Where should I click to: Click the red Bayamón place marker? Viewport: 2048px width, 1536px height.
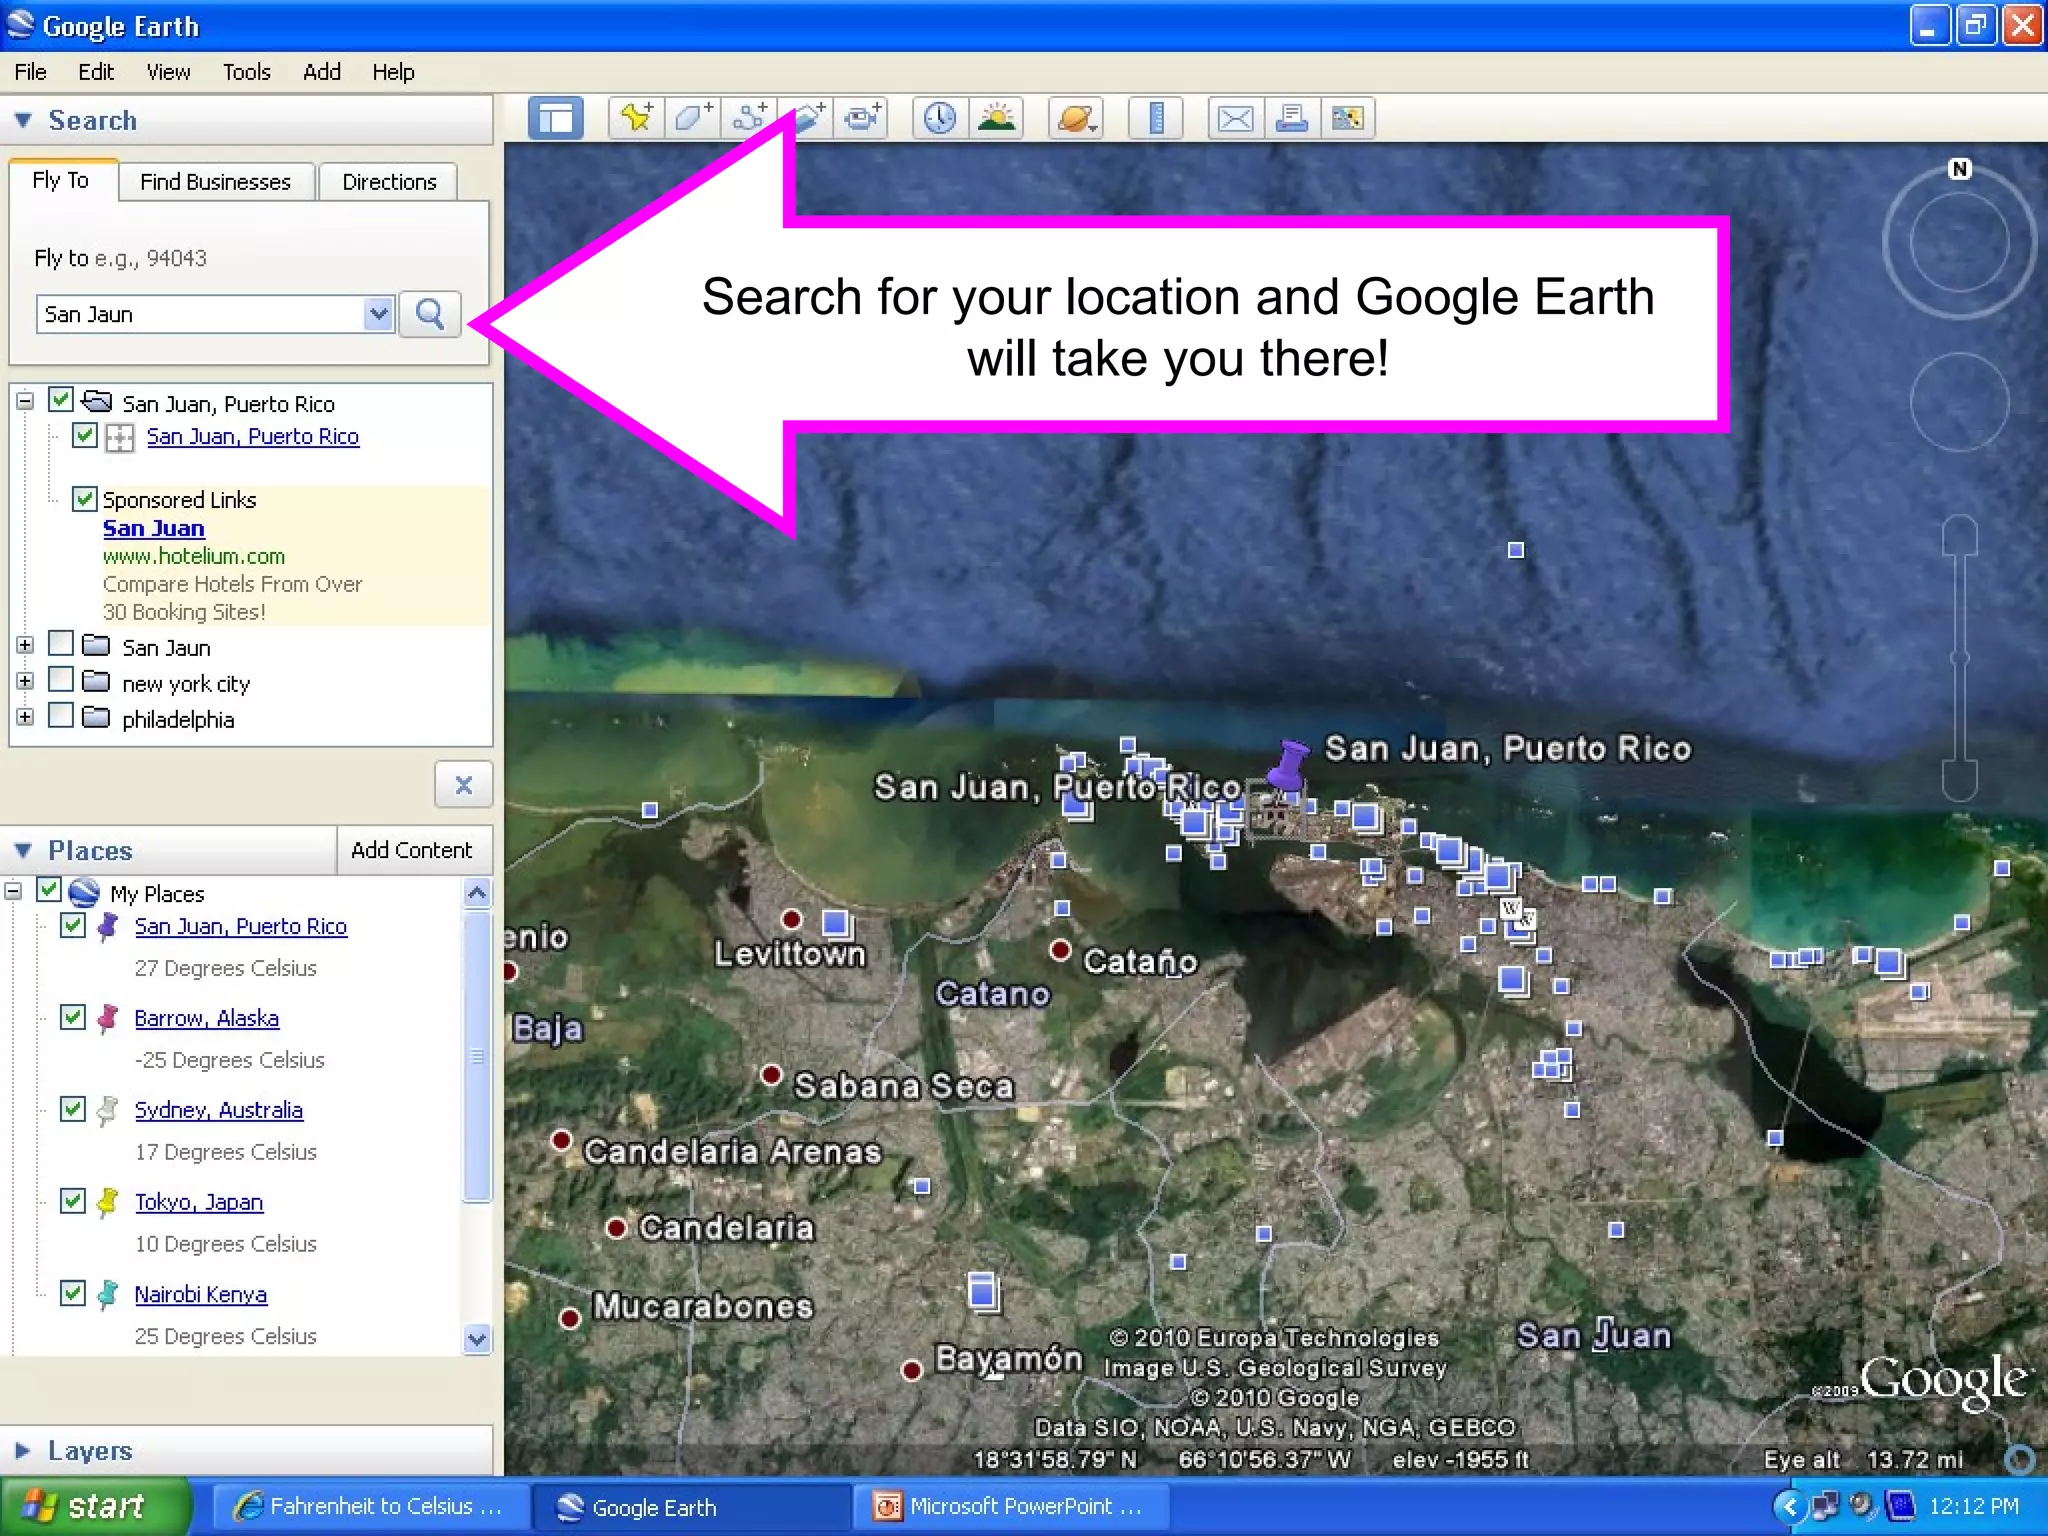coord(911,1370)
